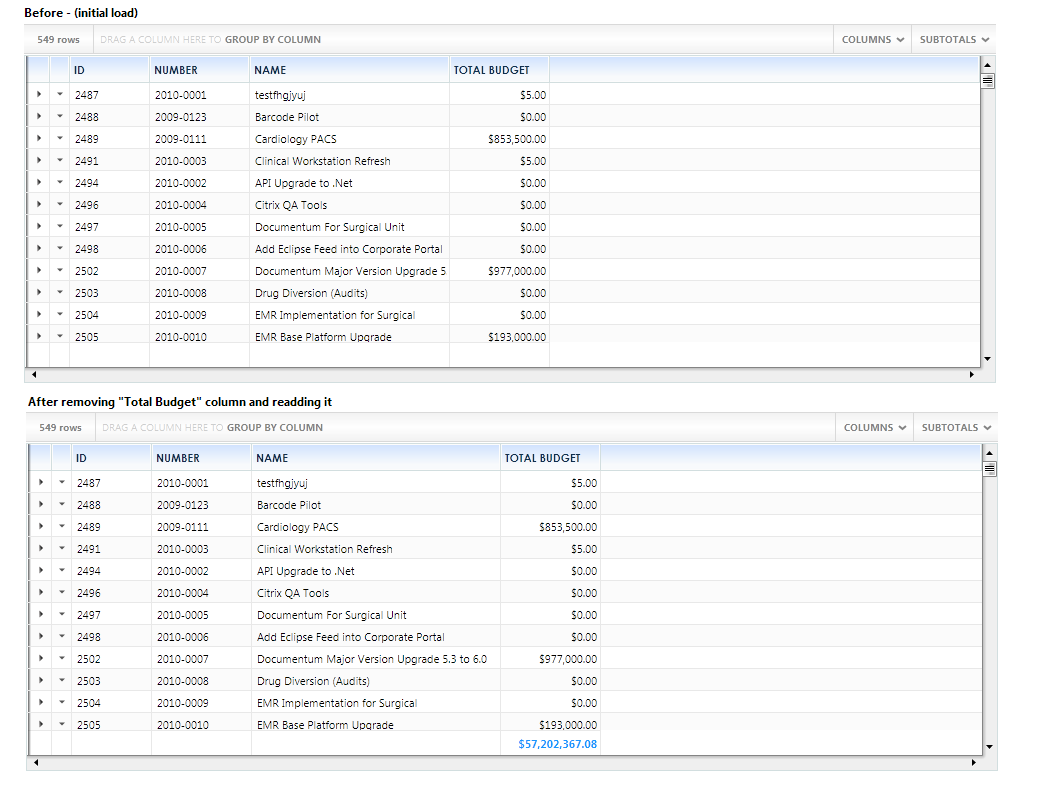Expand row 2494 in the Before grid

[38, 183]
